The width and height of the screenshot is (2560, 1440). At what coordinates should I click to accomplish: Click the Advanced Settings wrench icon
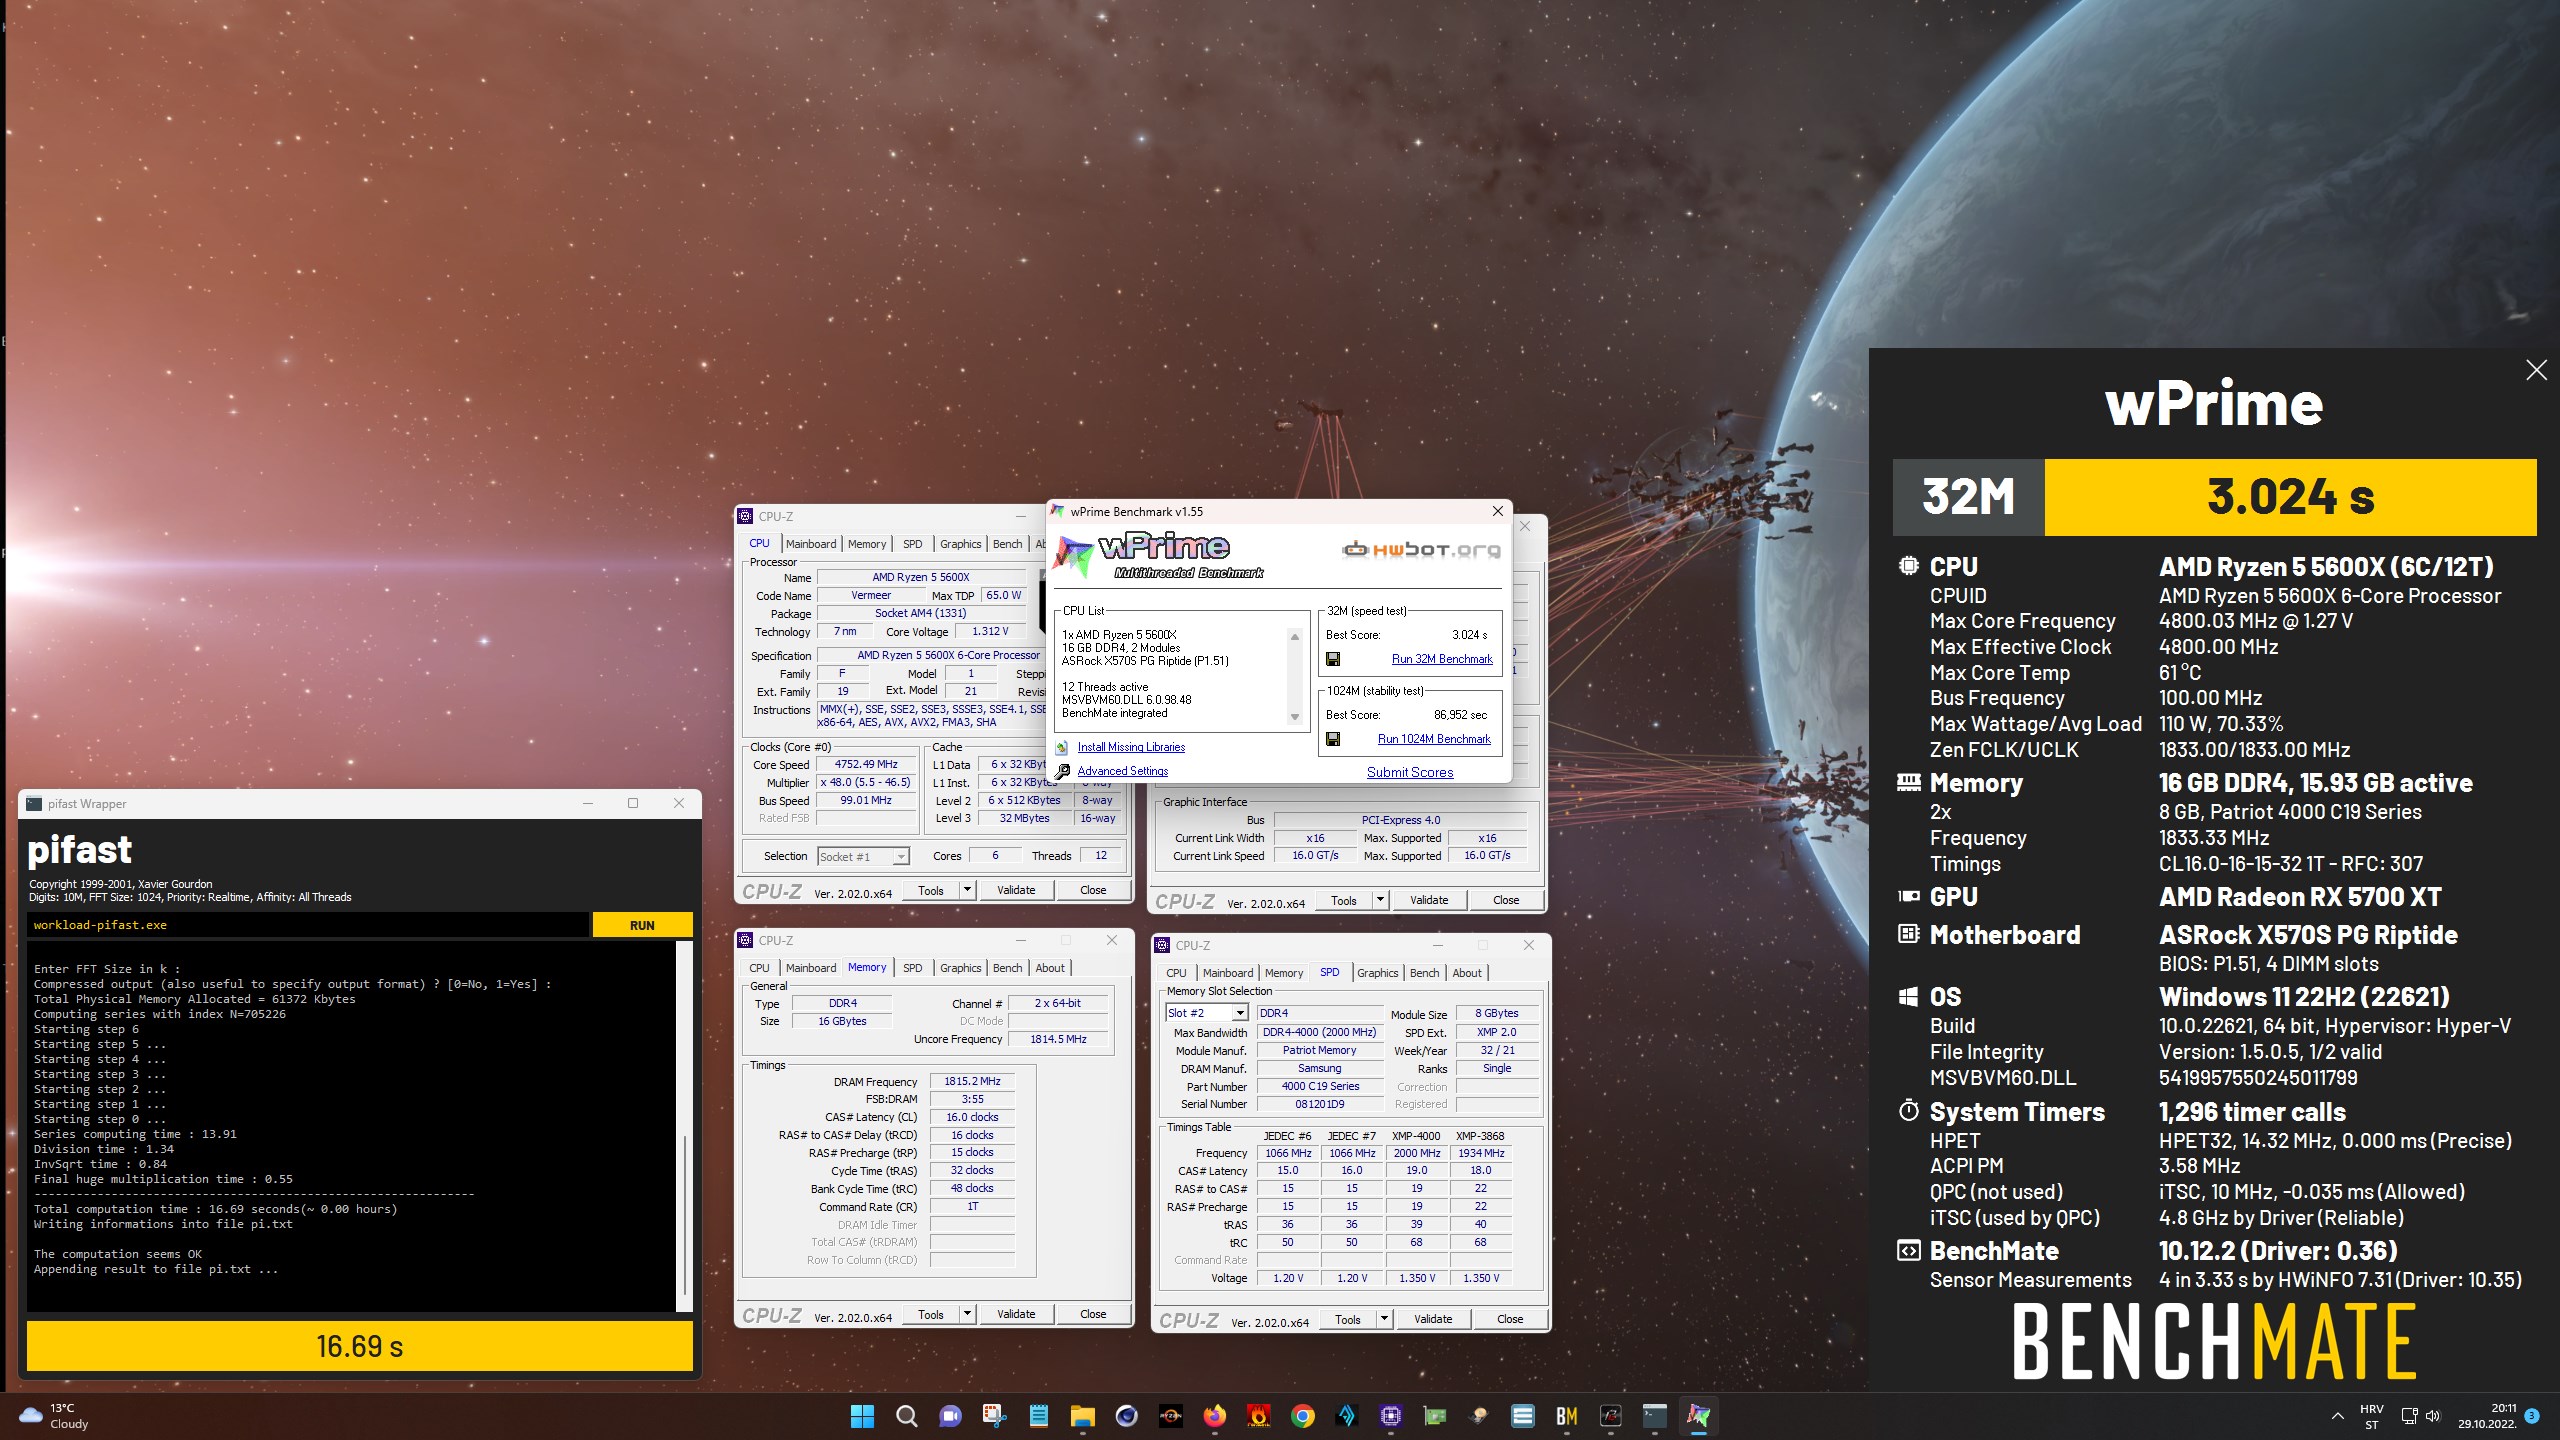pos(1062,771)
